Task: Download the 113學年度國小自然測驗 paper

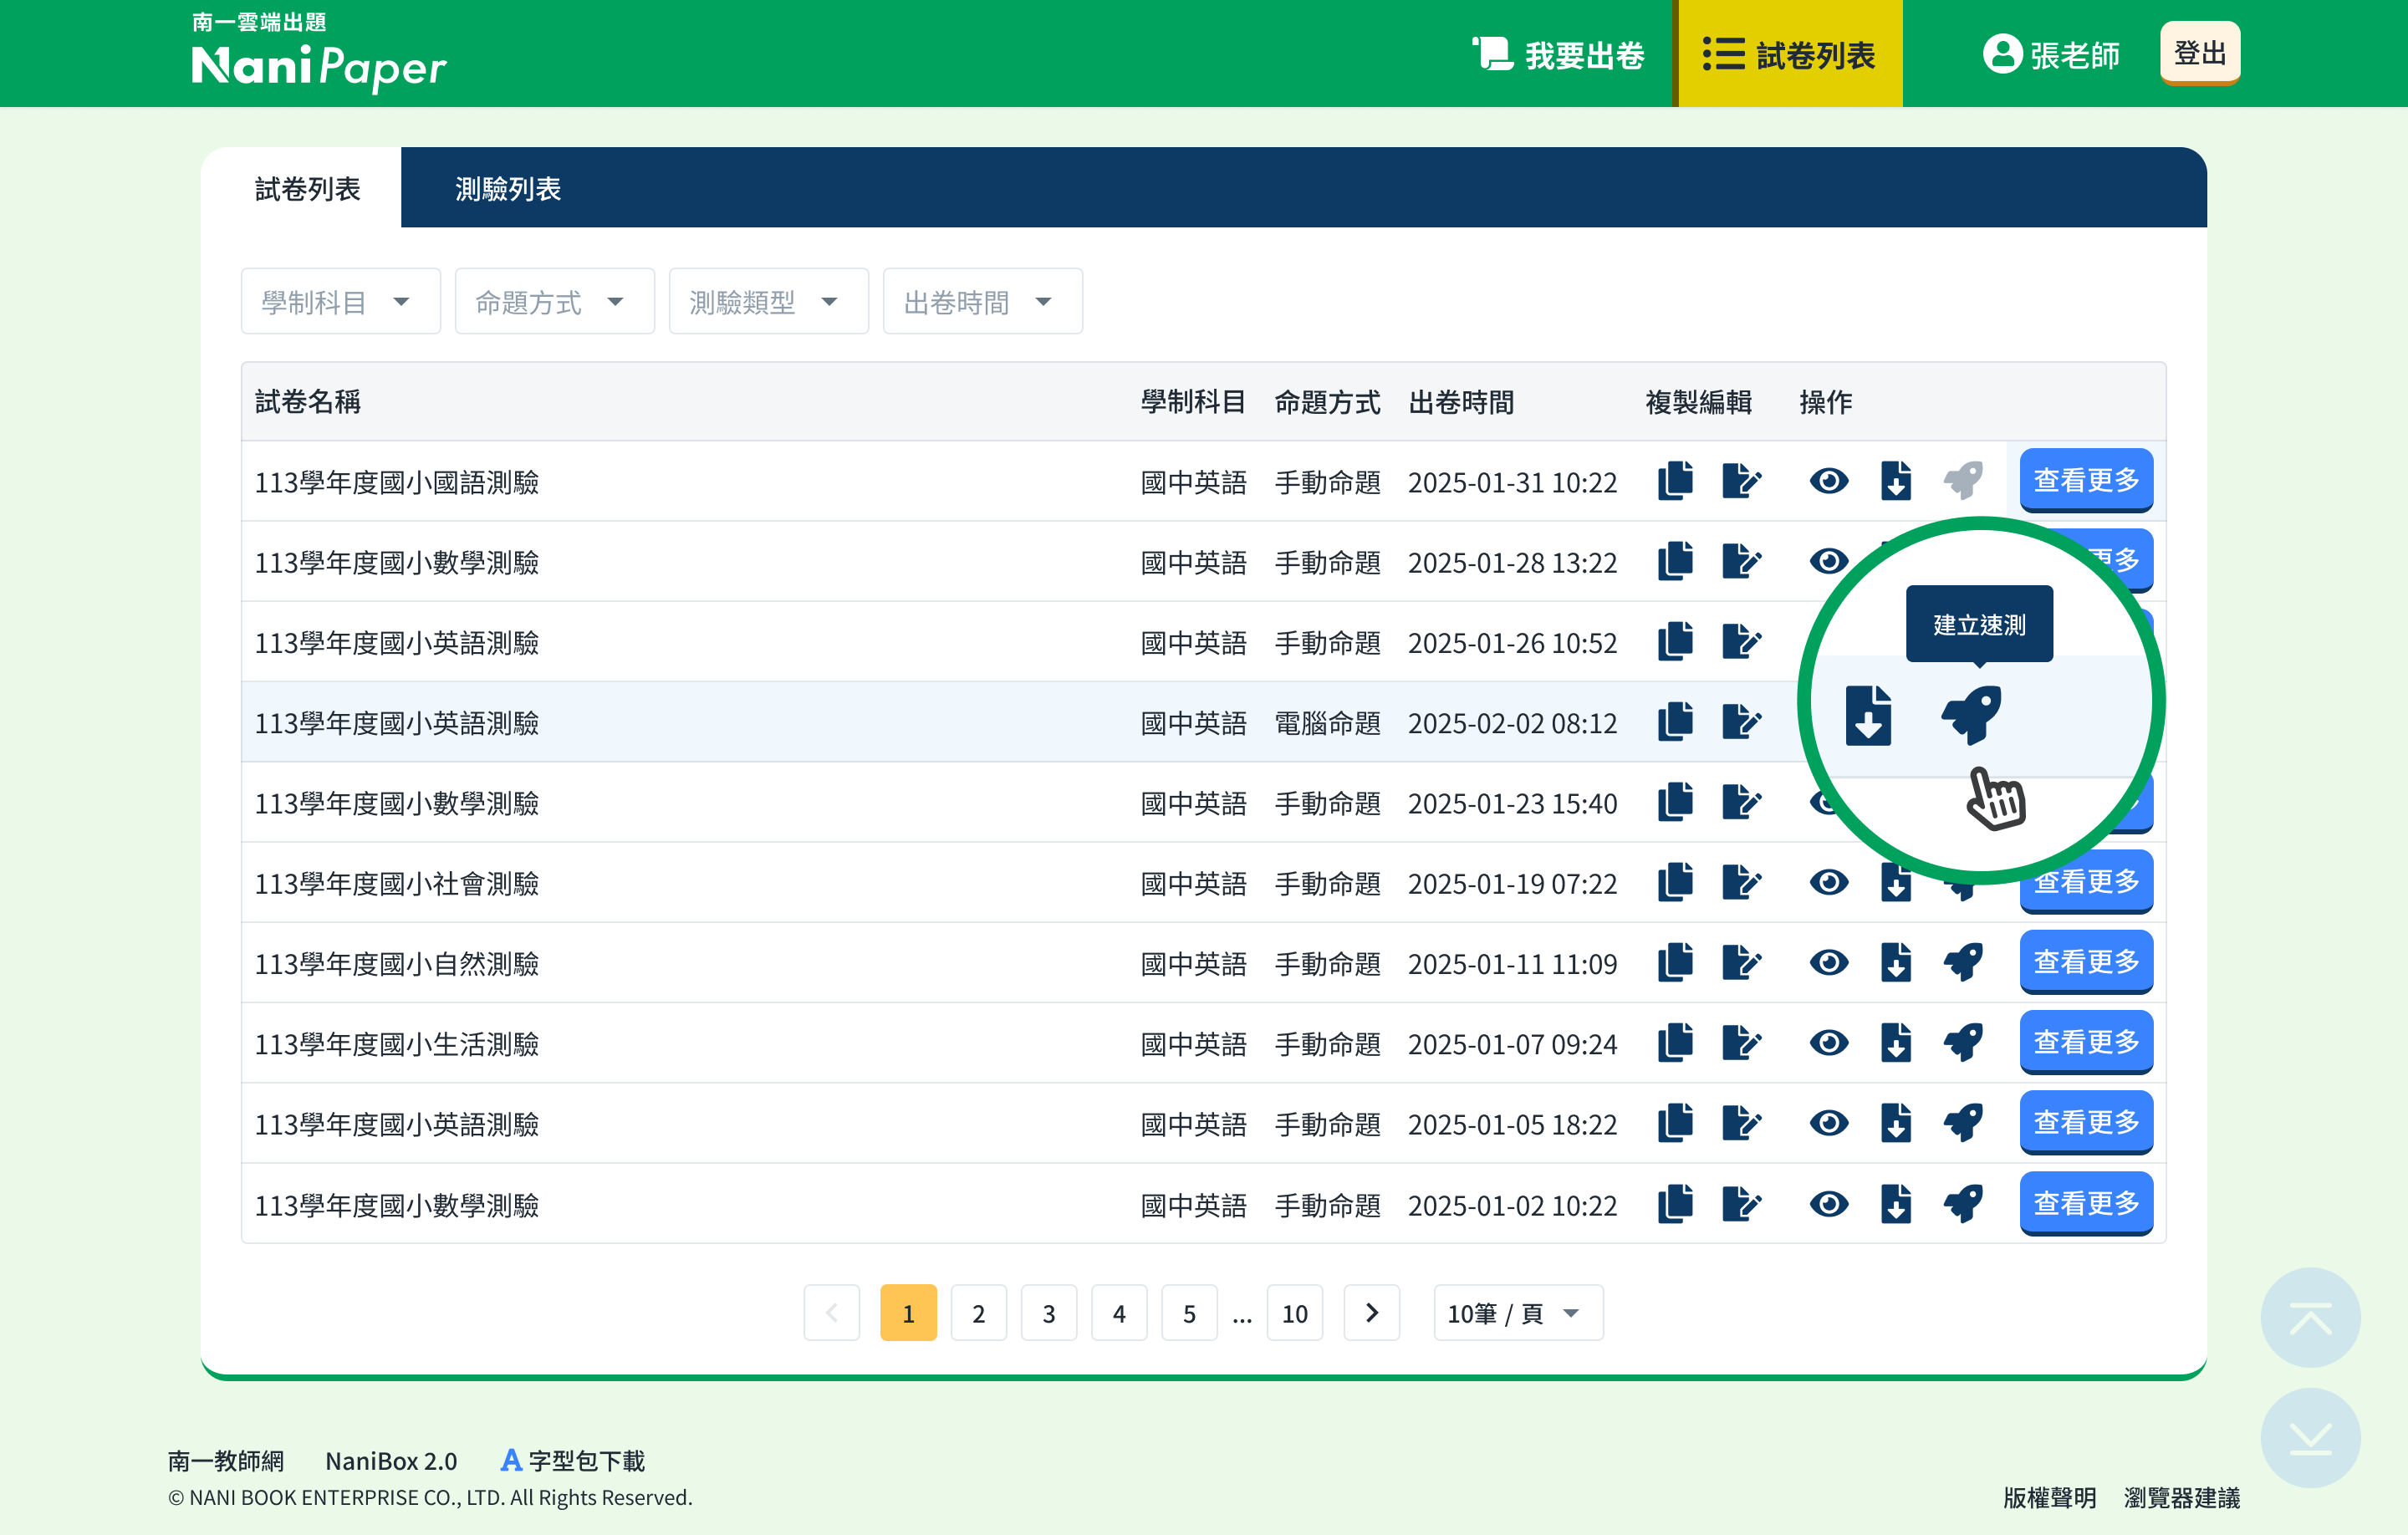Action: pos(1896,962)
